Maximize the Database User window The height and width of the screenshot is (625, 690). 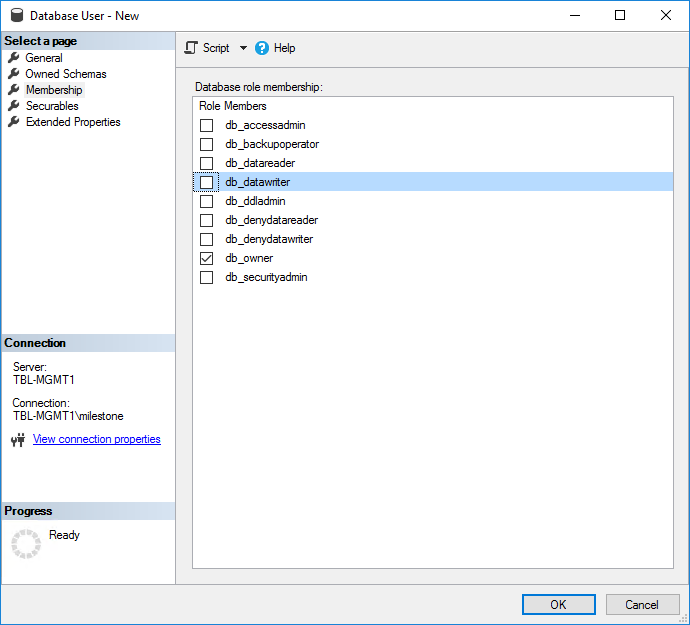[x=620, y=15]
